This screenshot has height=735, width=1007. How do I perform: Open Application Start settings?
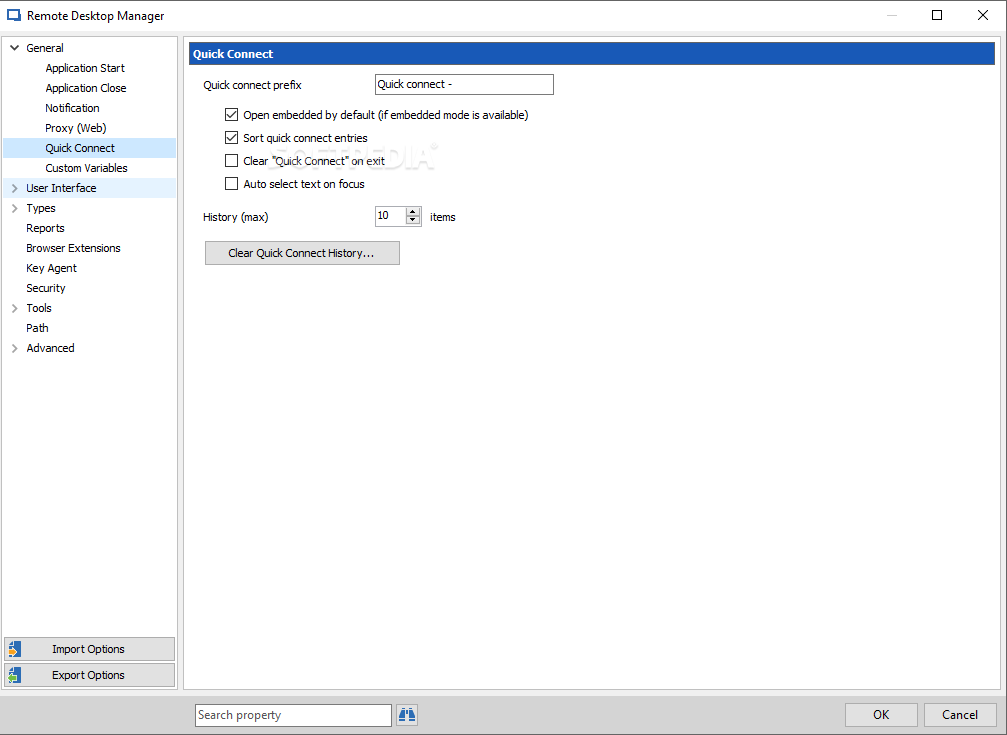(x=85, y=68)
